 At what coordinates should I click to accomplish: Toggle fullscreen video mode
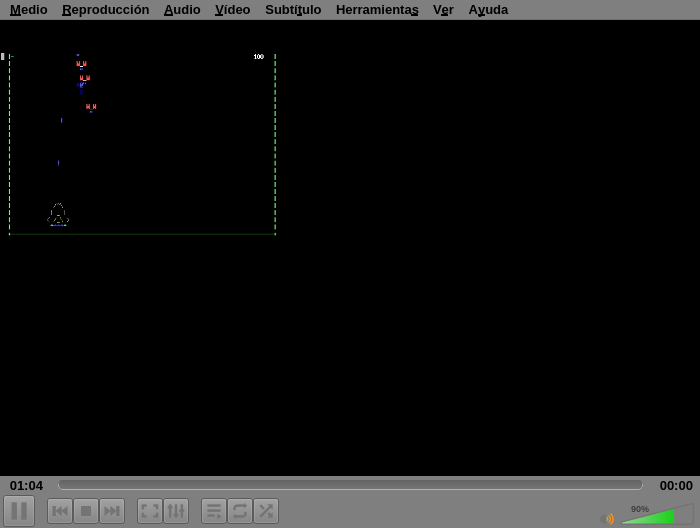[x=150, y=511]
